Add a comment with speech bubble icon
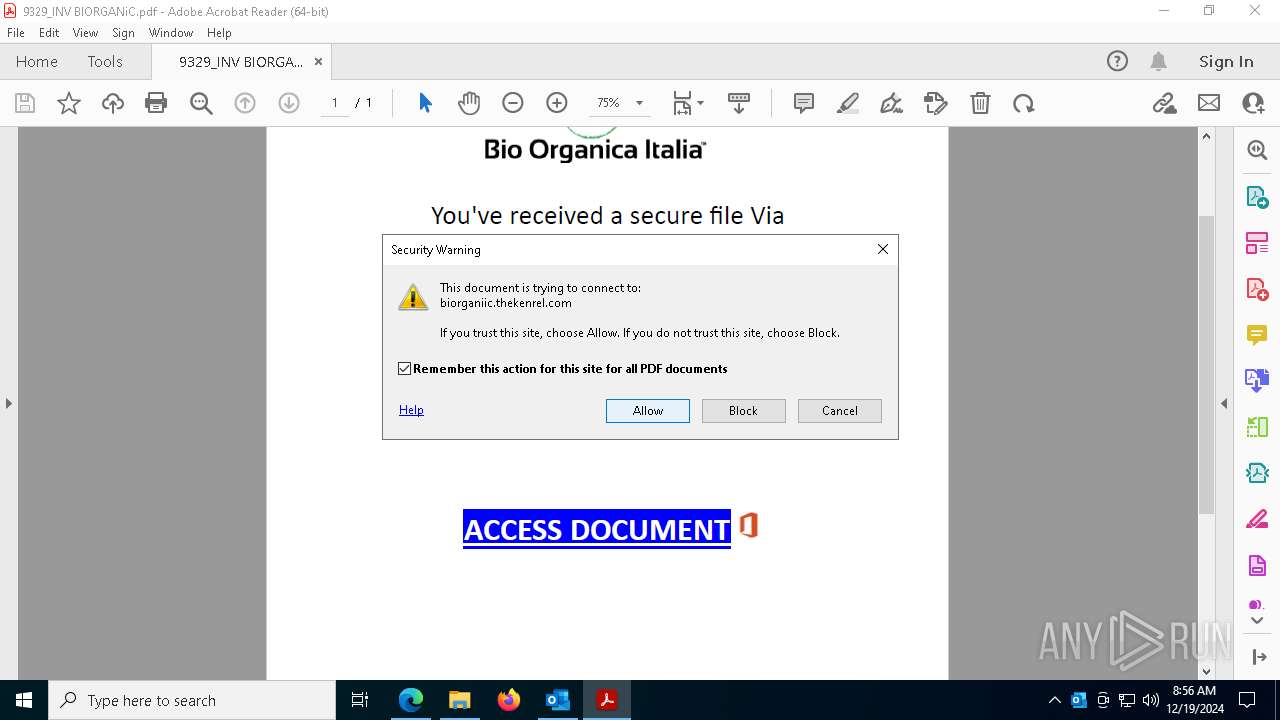This screenshot has width=1280, height=720. click(x=804, y=103)
